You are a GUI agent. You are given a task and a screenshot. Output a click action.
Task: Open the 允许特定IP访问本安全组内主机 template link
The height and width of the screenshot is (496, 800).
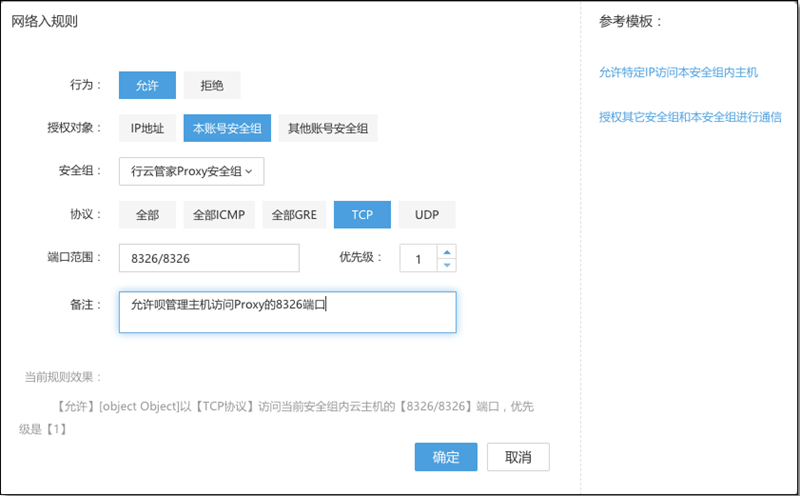point(678,72)
